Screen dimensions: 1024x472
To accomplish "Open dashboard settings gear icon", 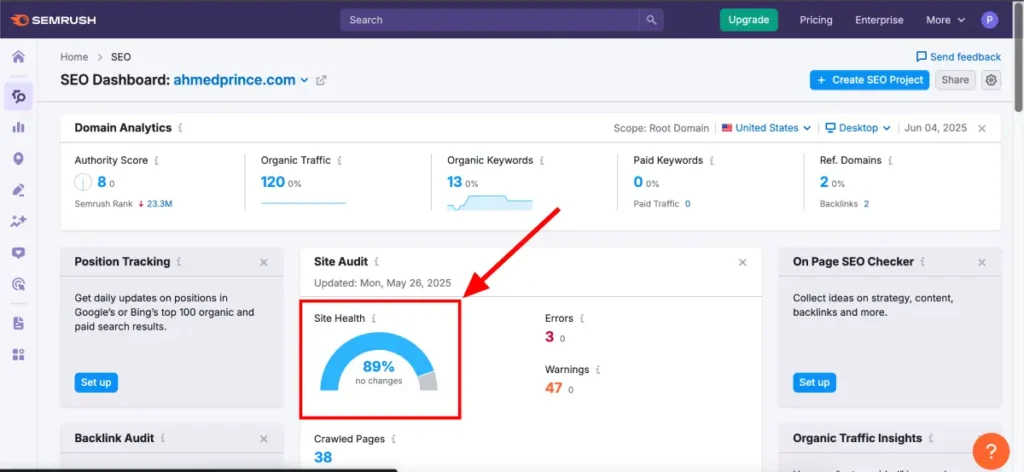I will click(x=991, y=80).
